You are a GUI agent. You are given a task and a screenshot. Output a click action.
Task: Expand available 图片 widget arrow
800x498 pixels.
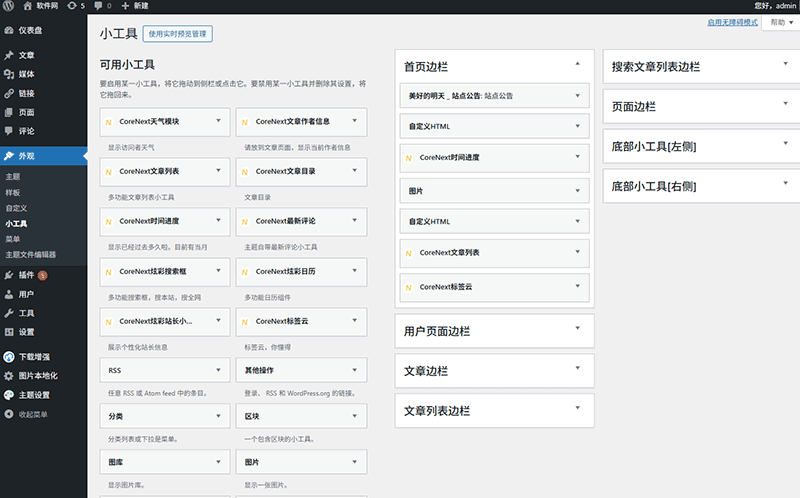tap(355, 462)
